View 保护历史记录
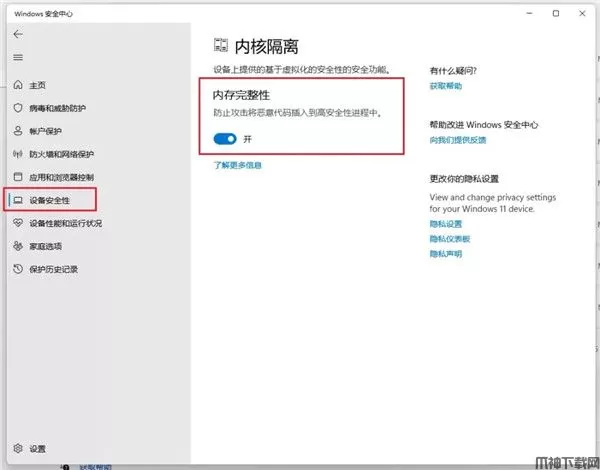This screenshot has height=470, width=600. pyautogui.click(x=53, y=269)
